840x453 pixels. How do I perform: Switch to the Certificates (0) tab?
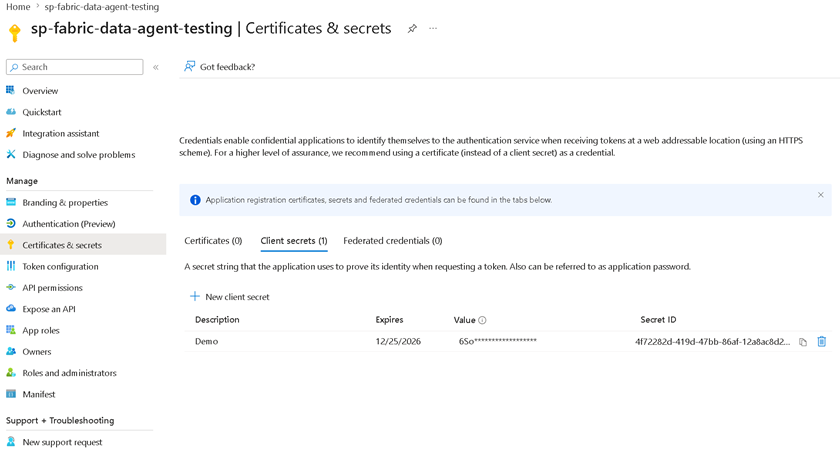pos(213,240)
